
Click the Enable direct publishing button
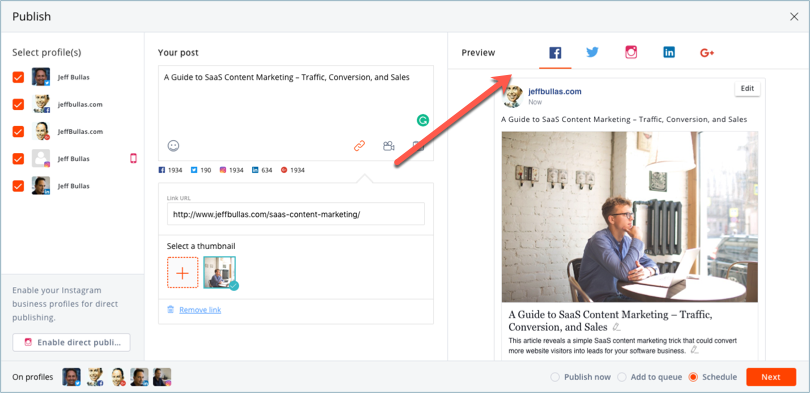(x=71, y=342)
